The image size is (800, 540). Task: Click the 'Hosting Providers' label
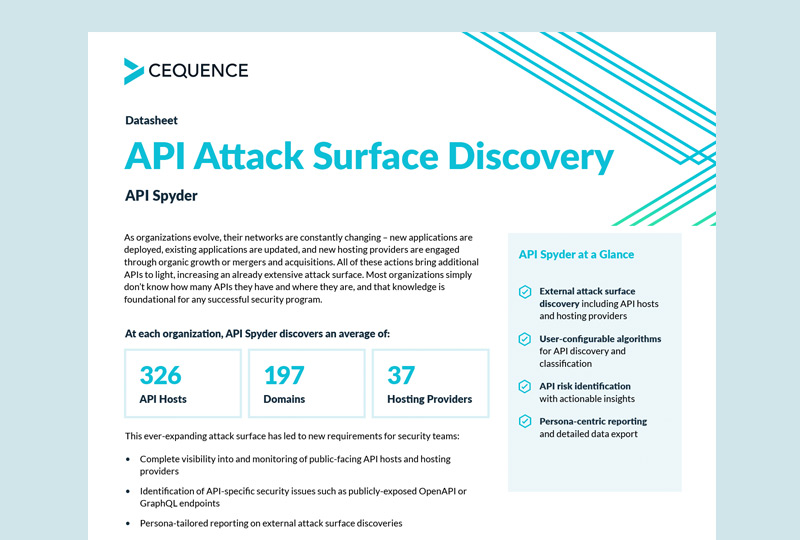(x=430, y=399)
